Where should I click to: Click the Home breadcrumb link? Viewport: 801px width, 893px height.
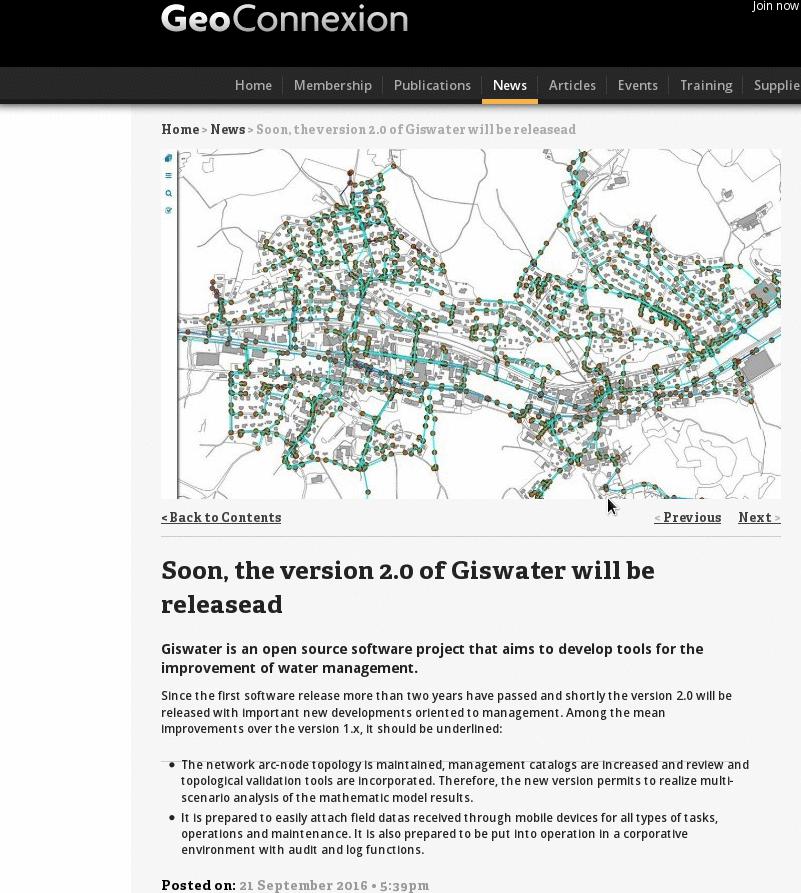click(x=180, y=129)
